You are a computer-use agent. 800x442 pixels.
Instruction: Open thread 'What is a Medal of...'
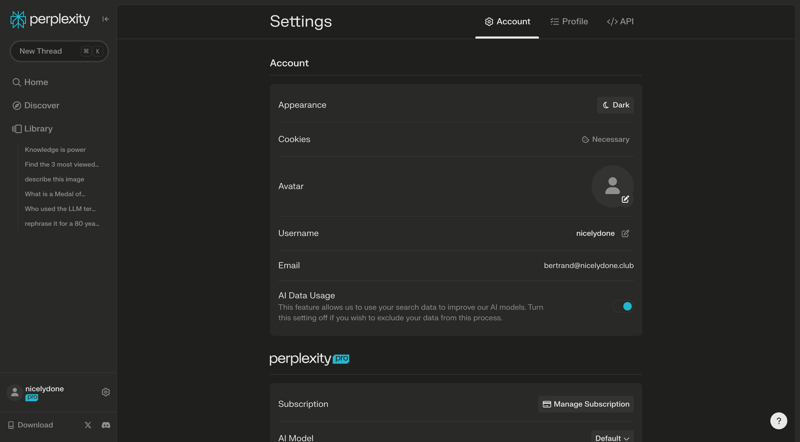[x=55, y=194]
